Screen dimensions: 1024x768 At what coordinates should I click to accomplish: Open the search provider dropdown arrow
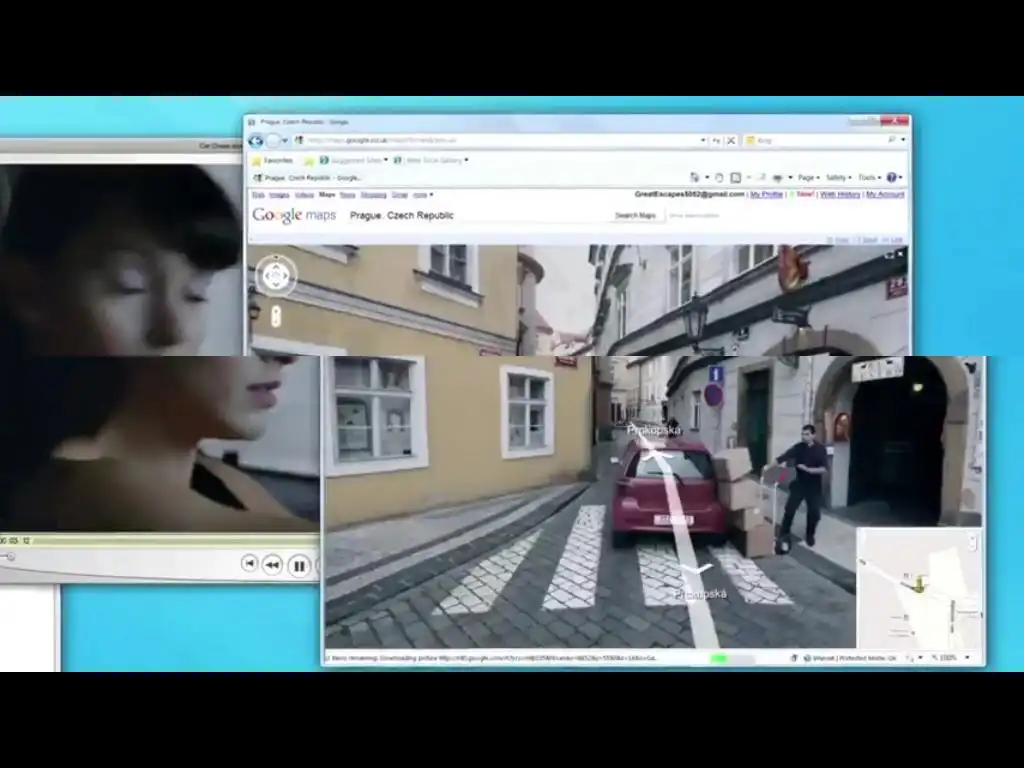[x=903, y=140]
